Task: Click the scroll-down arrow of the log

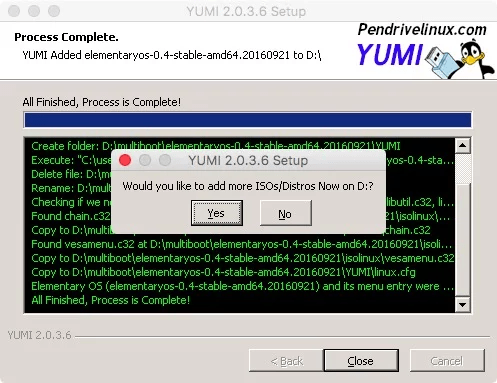Action: pyautogui.click(x=463, y=304)
